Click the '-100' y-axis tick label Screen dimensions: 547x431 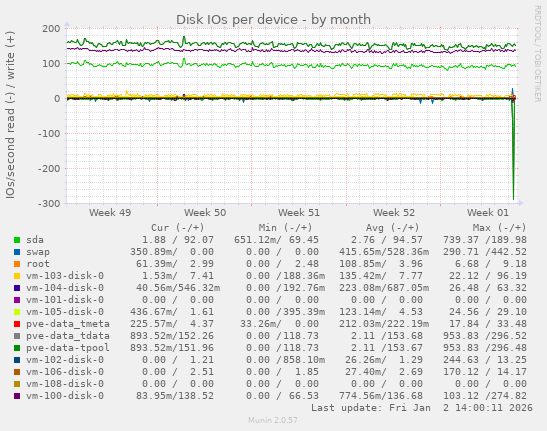49,134
